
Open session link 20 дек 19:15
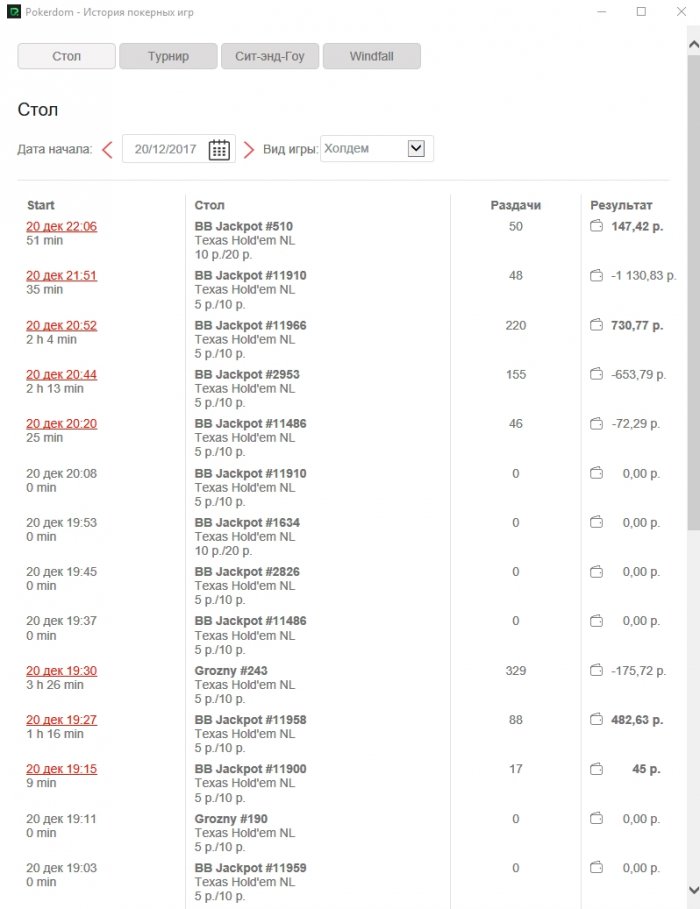coord(61,770)
